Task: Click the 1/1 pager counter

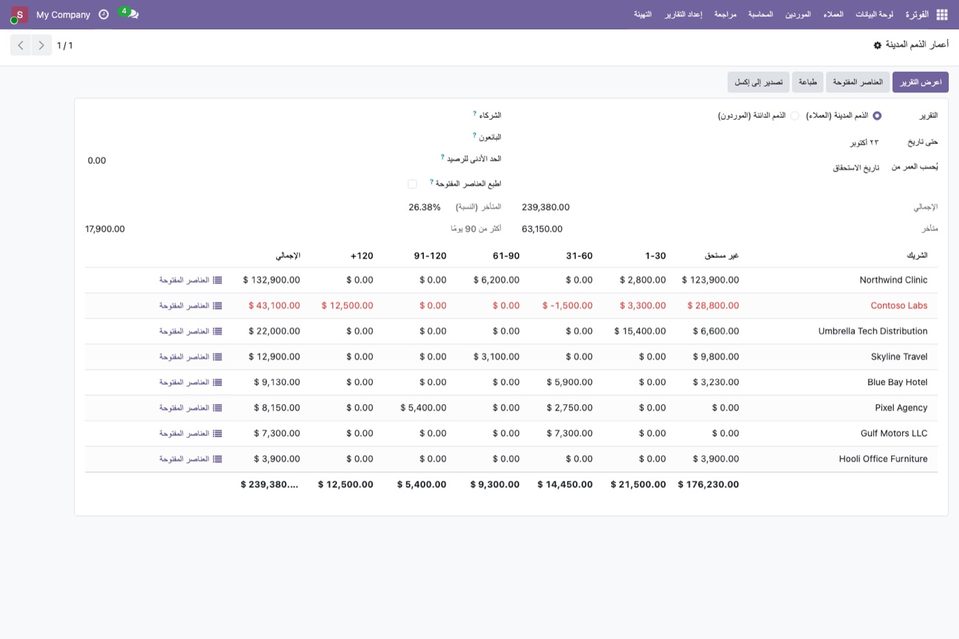Action: [x=65, y=45]
